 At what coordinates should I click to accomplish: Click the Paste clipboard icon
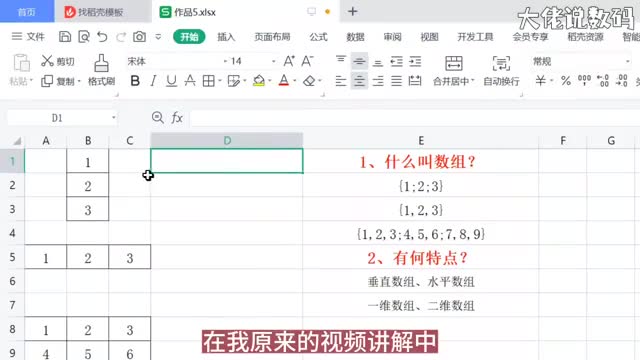[21, 63]
